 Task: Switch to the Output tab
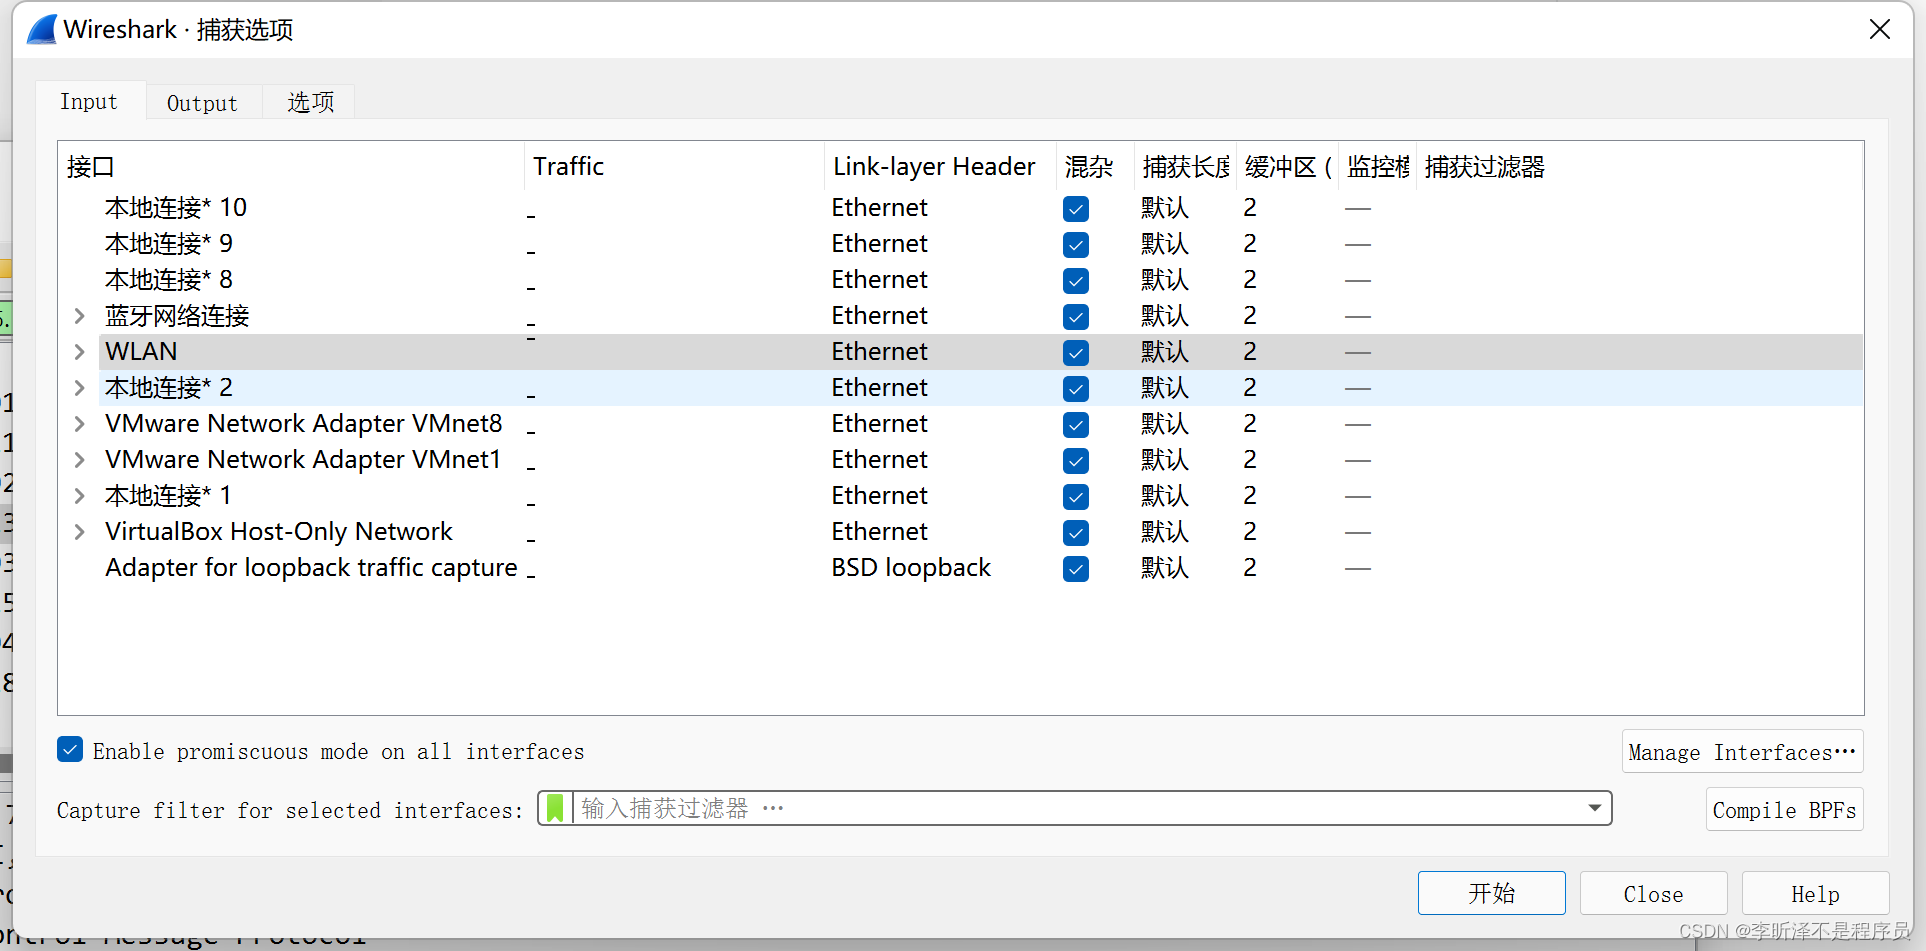point(203,103)
